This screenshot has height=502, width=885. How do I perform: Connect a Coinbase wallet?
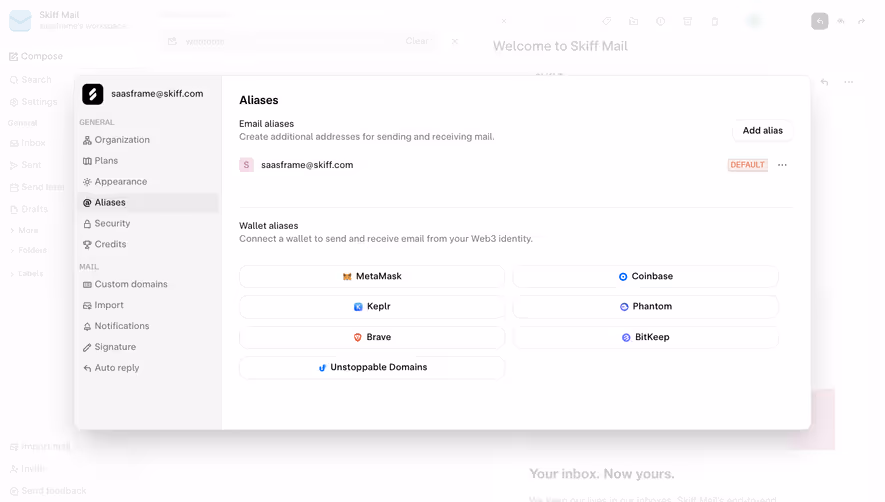pos(646,276)
